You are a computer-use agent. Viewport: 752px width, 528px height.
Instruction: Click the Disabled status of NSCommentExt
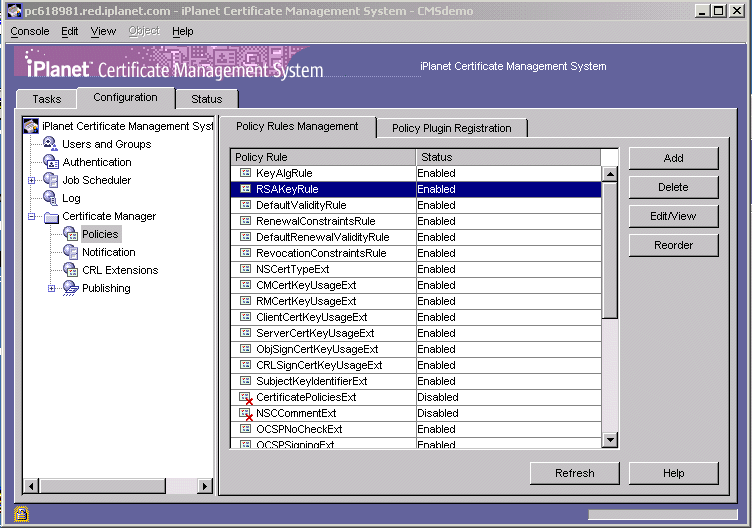(438, 413)
